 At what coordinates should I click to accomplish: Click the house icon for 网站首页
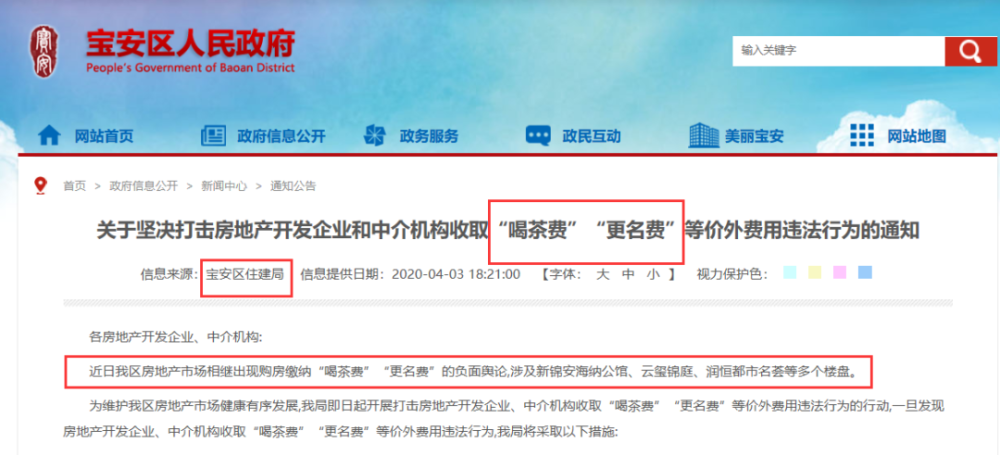(x=49, y=135)
